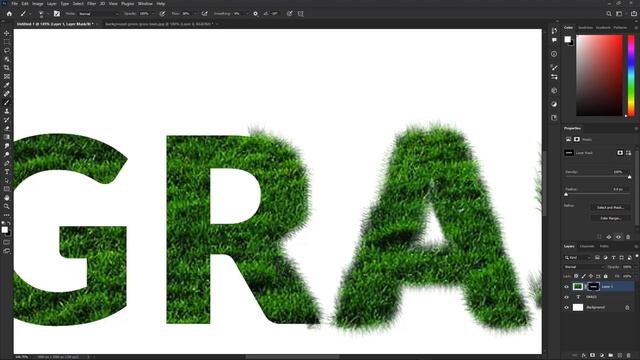Toggle airbrush build-up effect in options bar
The width and height of the screenshot is (640, 360).
point(204,13)
